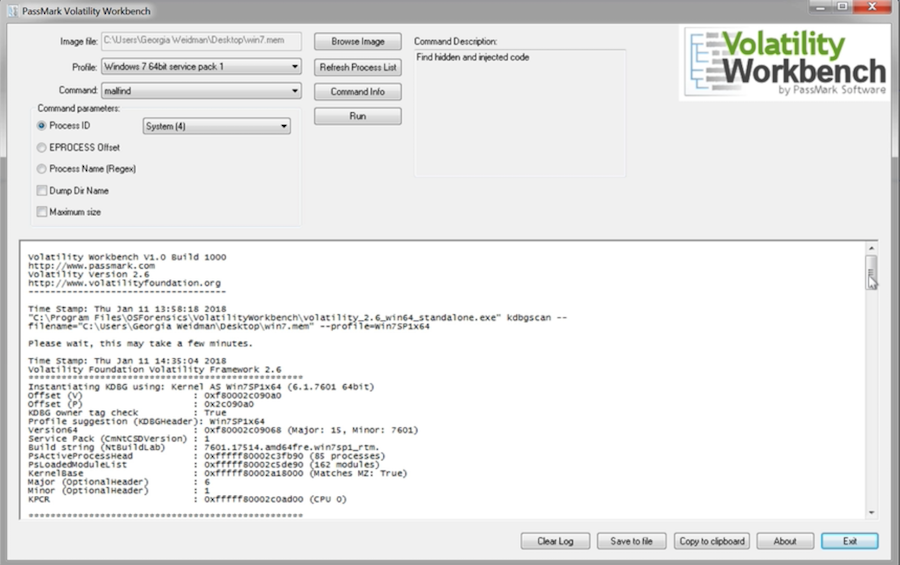The width and height of the screenshot is (900, 565).
Task: Click the log scrollbar thumb
Action: [x=871, y=272]
